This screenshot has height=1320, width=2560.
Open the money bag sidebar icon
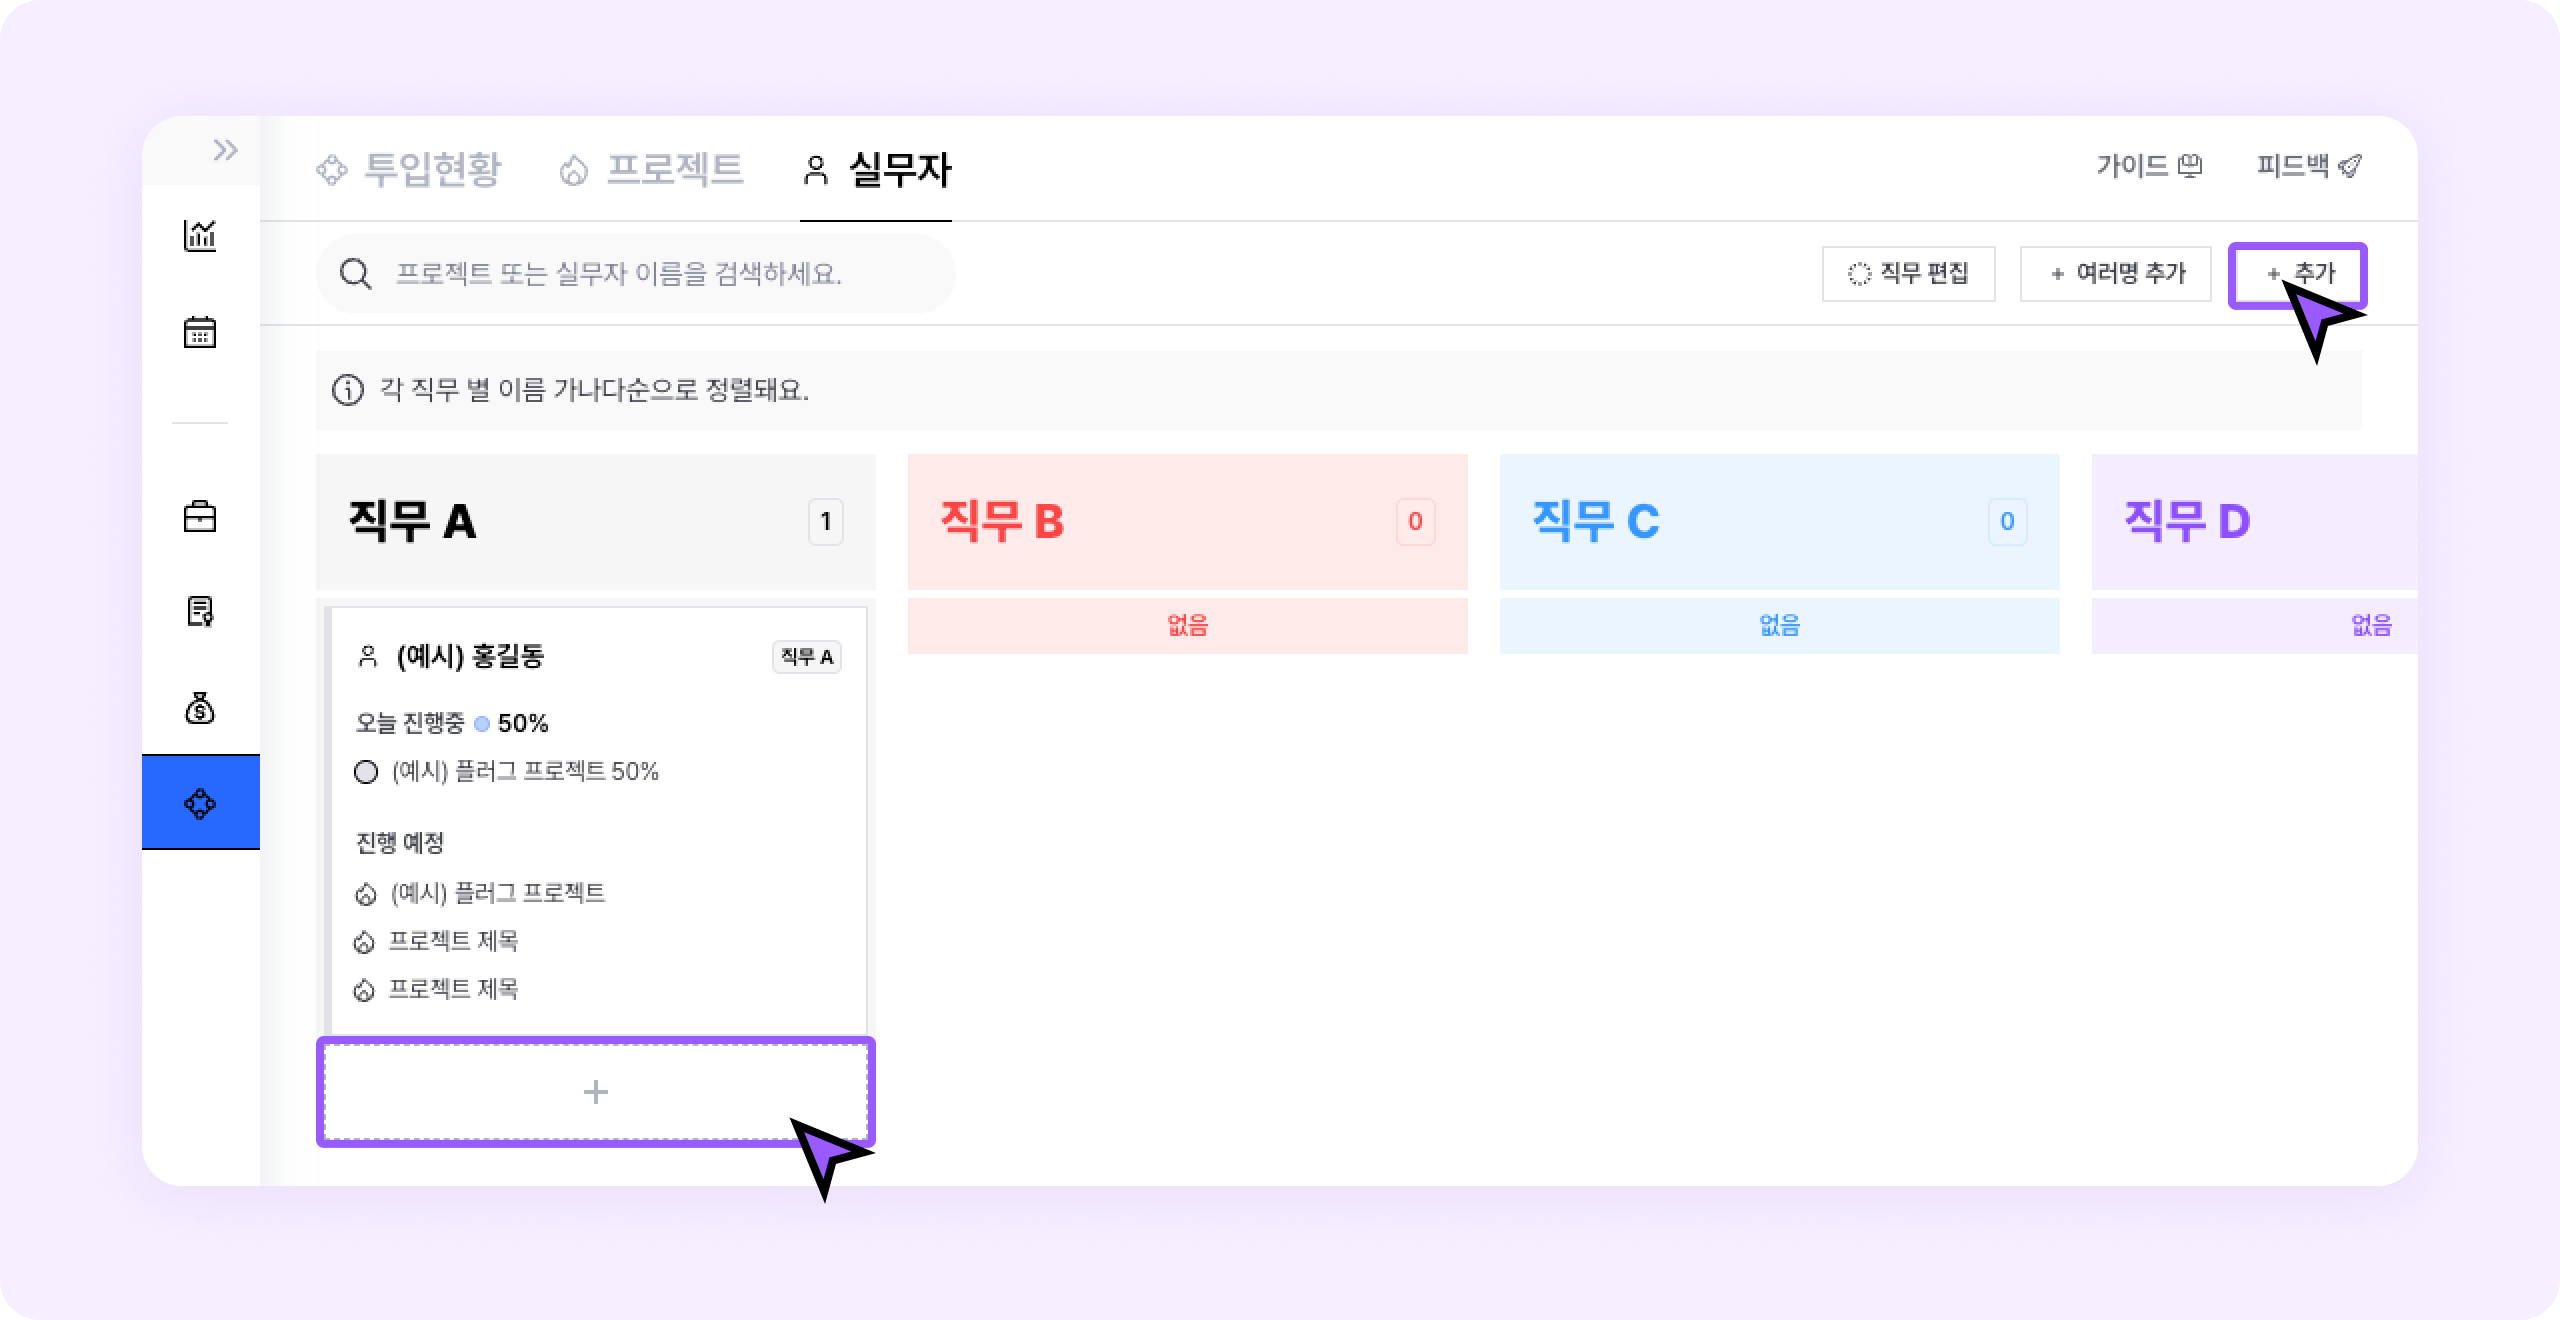tap(200, 707)
